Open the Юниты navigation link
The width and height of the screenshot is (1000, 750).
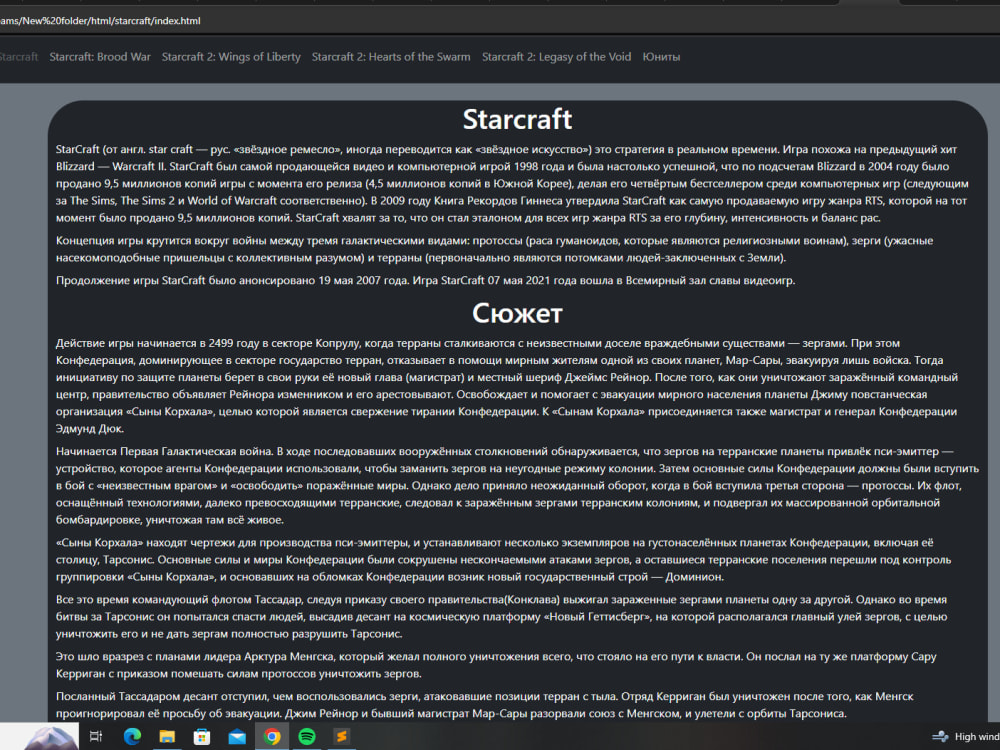tap(661, 57)
